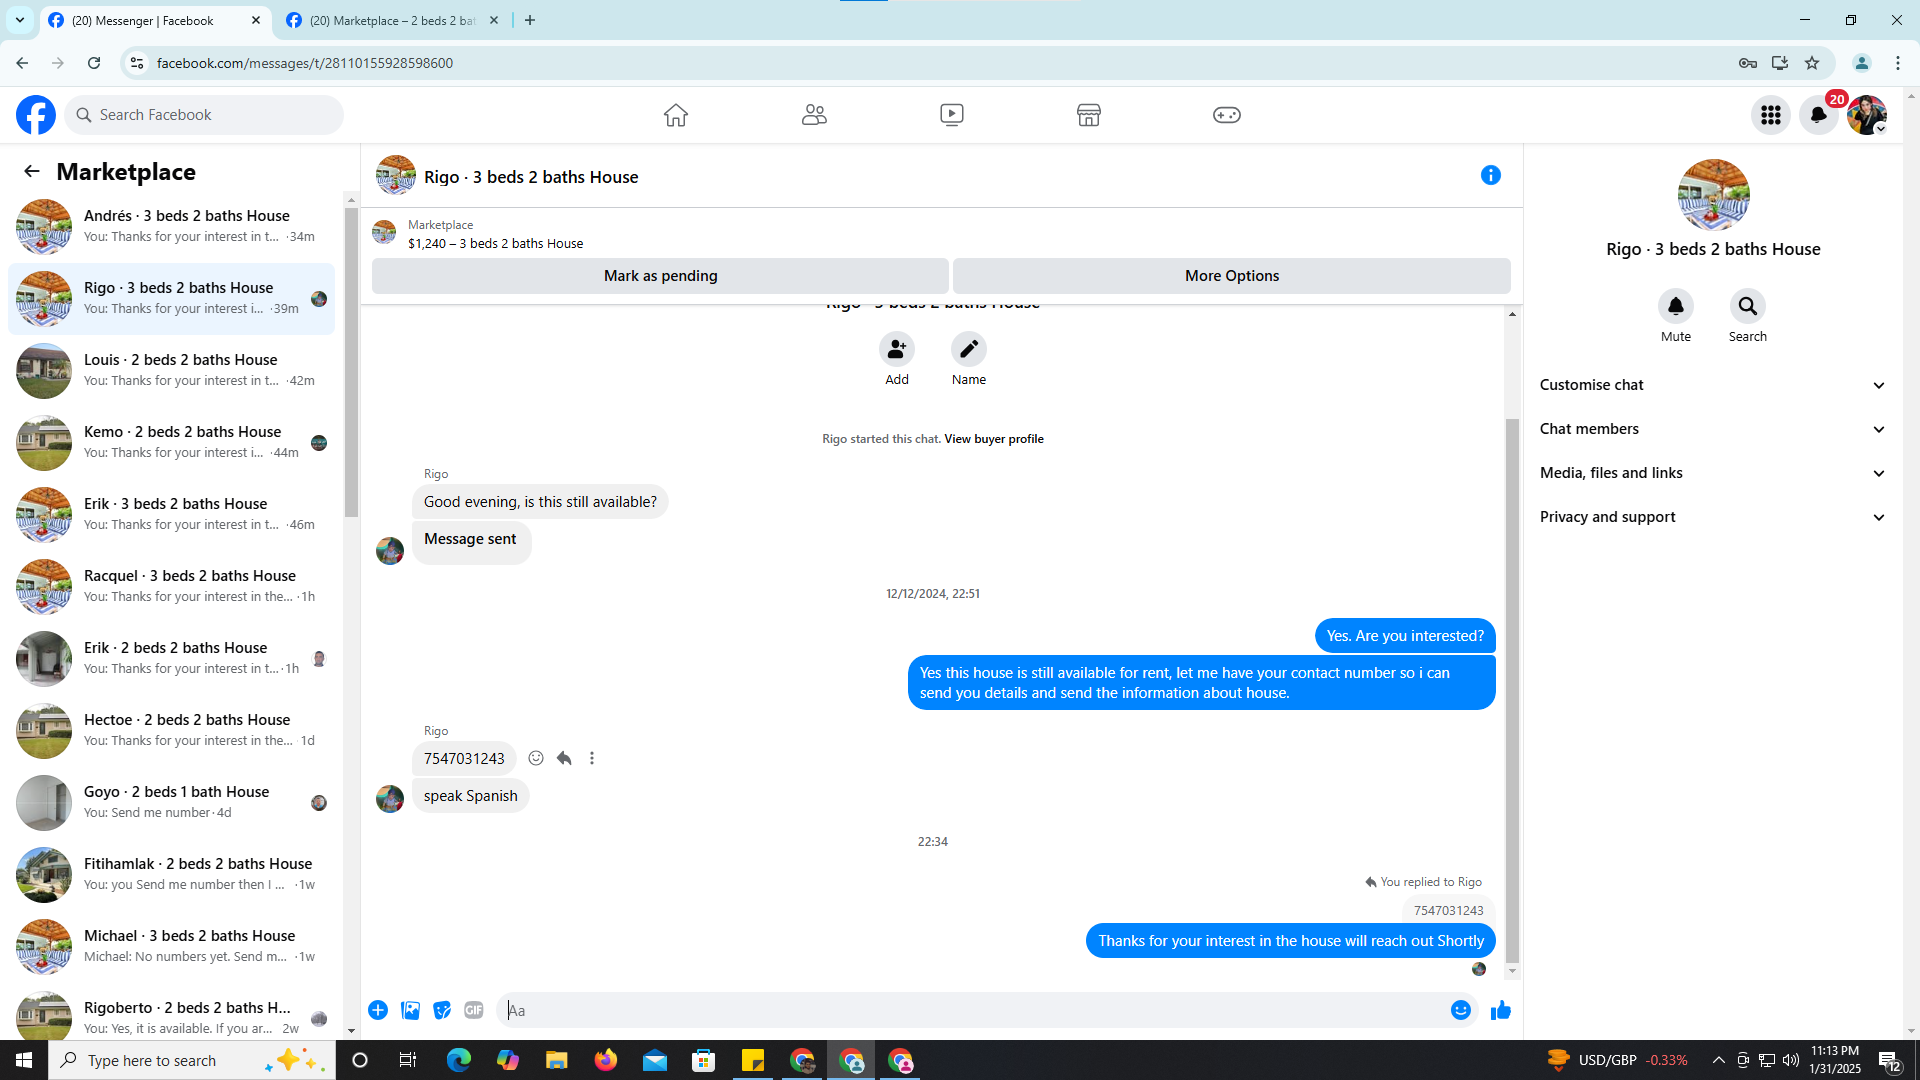Viewport: 1920px width, 1080px height.
Task: Click the Search Facebook field
Action: tap(205, 115)
